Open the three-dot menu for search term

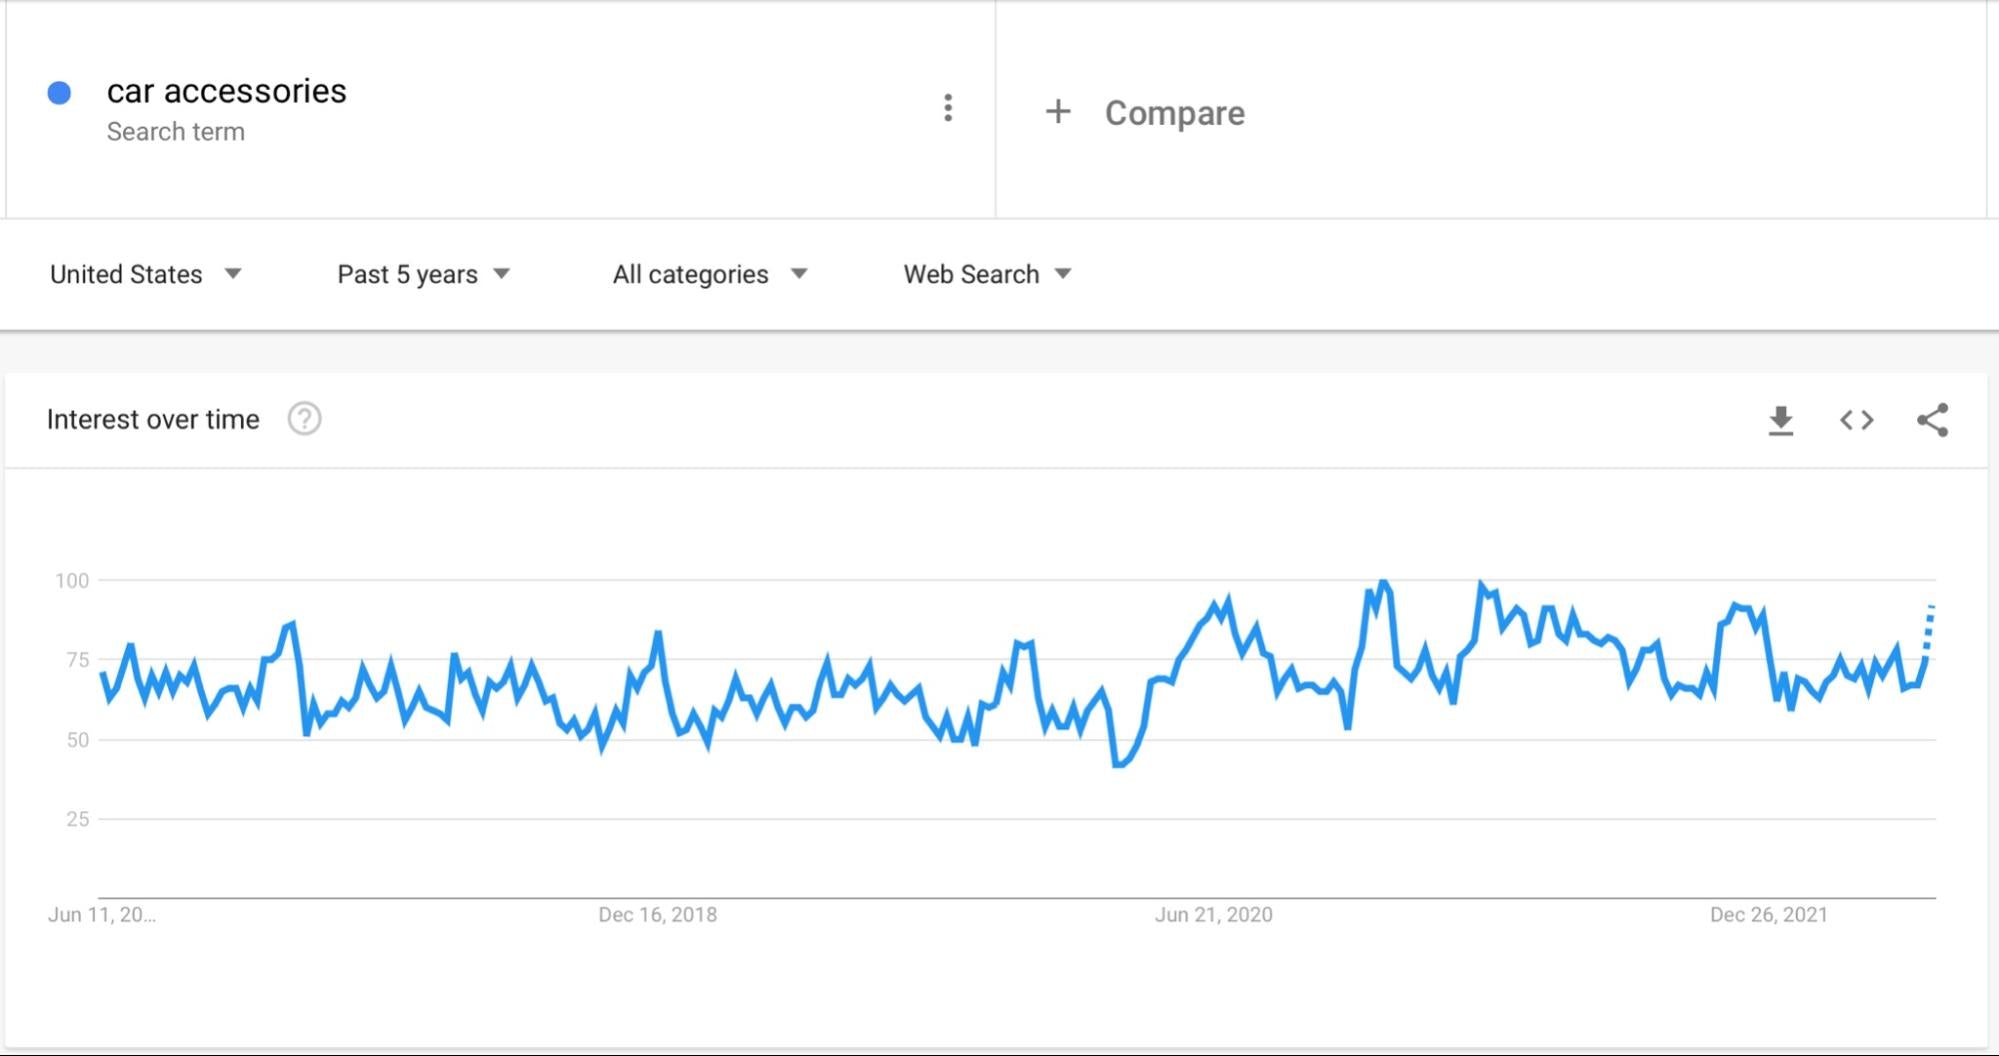(x=948, y=108)
